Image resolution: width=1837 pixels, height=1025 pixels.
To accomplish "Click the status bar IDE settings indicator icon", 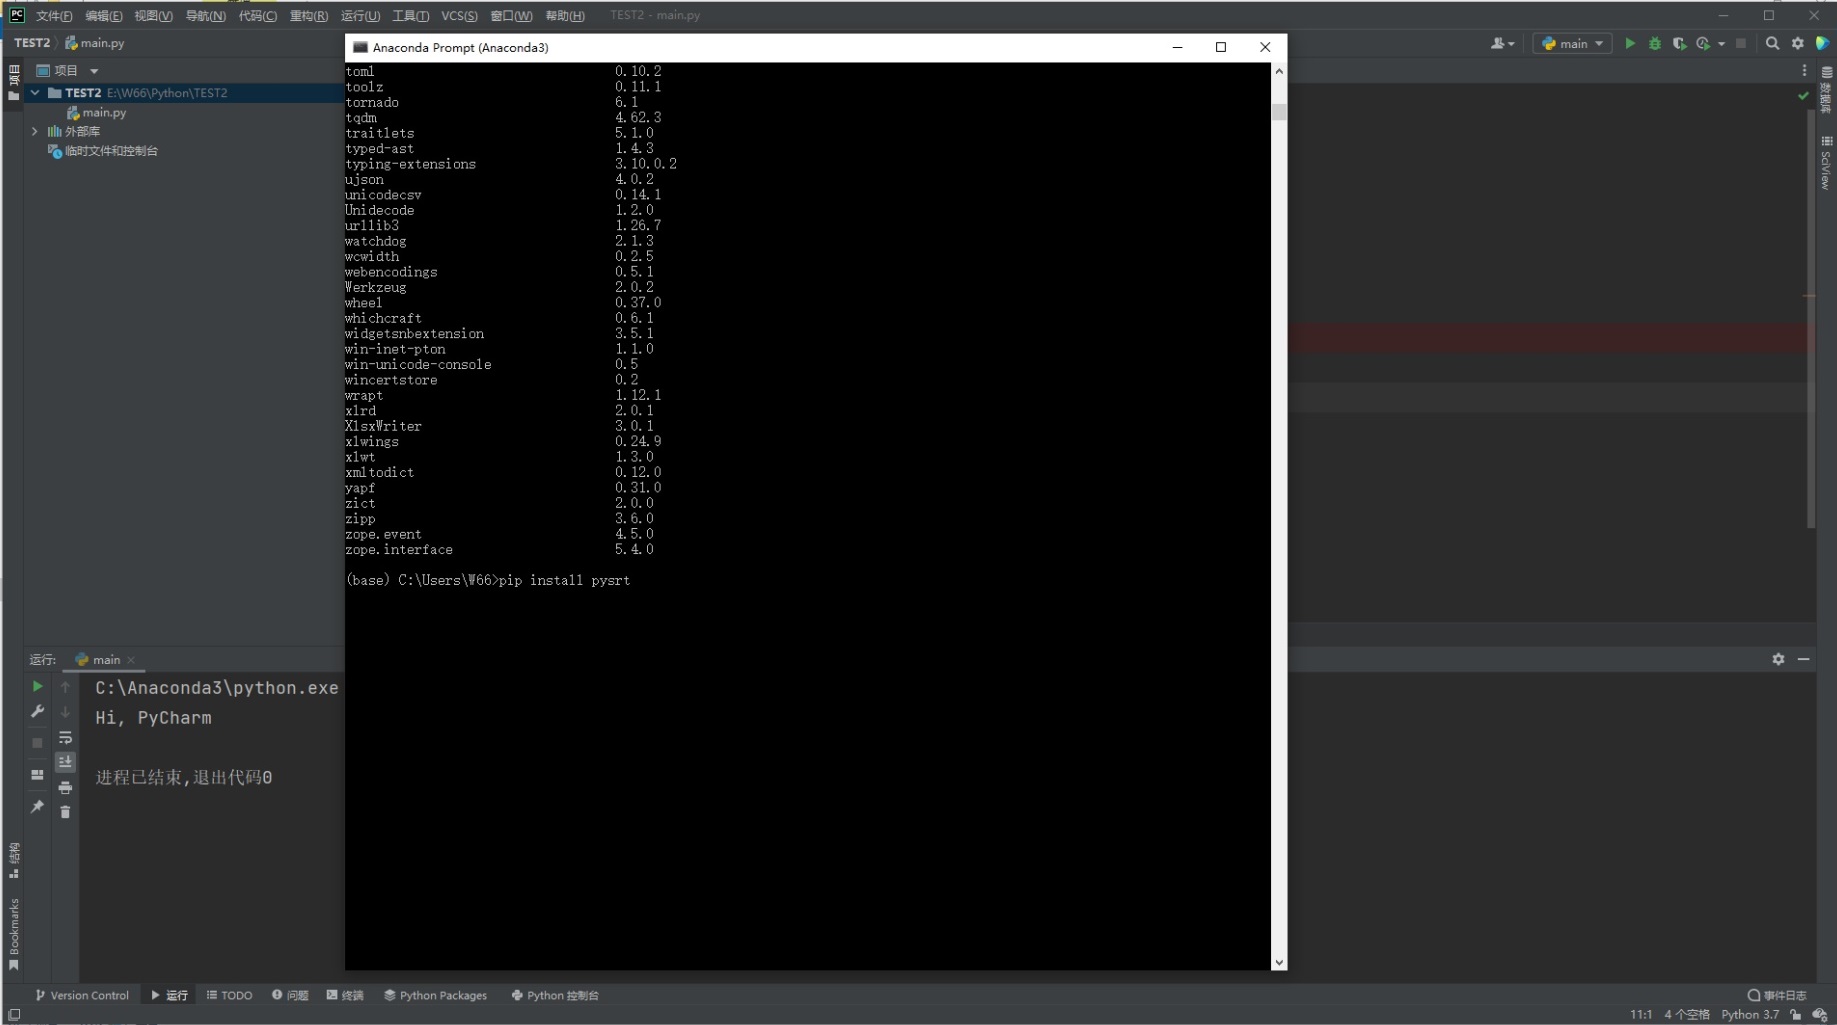I will click(x=1820, y=1014).
